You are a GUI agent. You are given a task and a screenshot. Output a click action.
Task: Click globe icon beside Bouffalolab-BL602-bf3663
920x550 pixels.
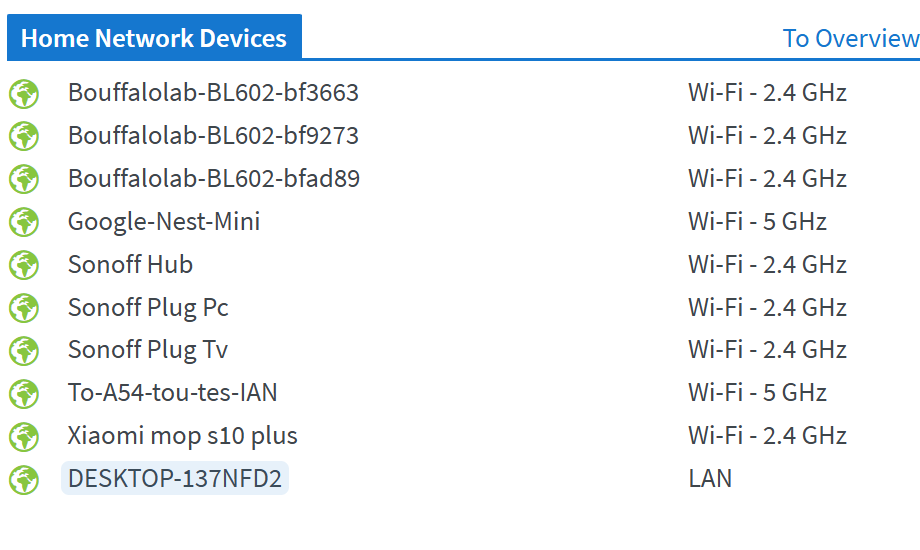coord(24,94)
